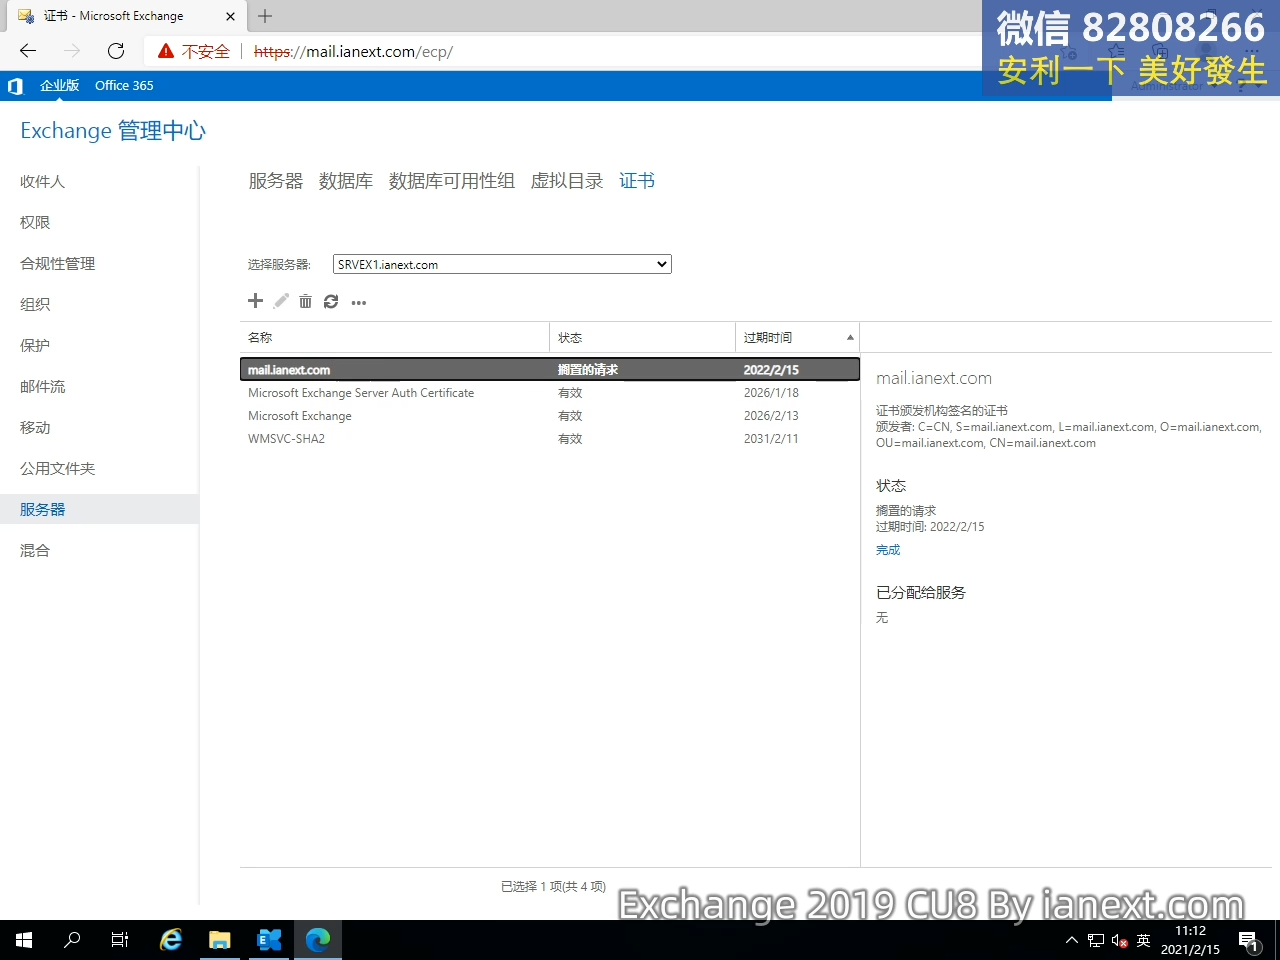This screenshot has height=960, width=1280.
Task: Open Public Folders in left navigation
Action: coord(58,468)
